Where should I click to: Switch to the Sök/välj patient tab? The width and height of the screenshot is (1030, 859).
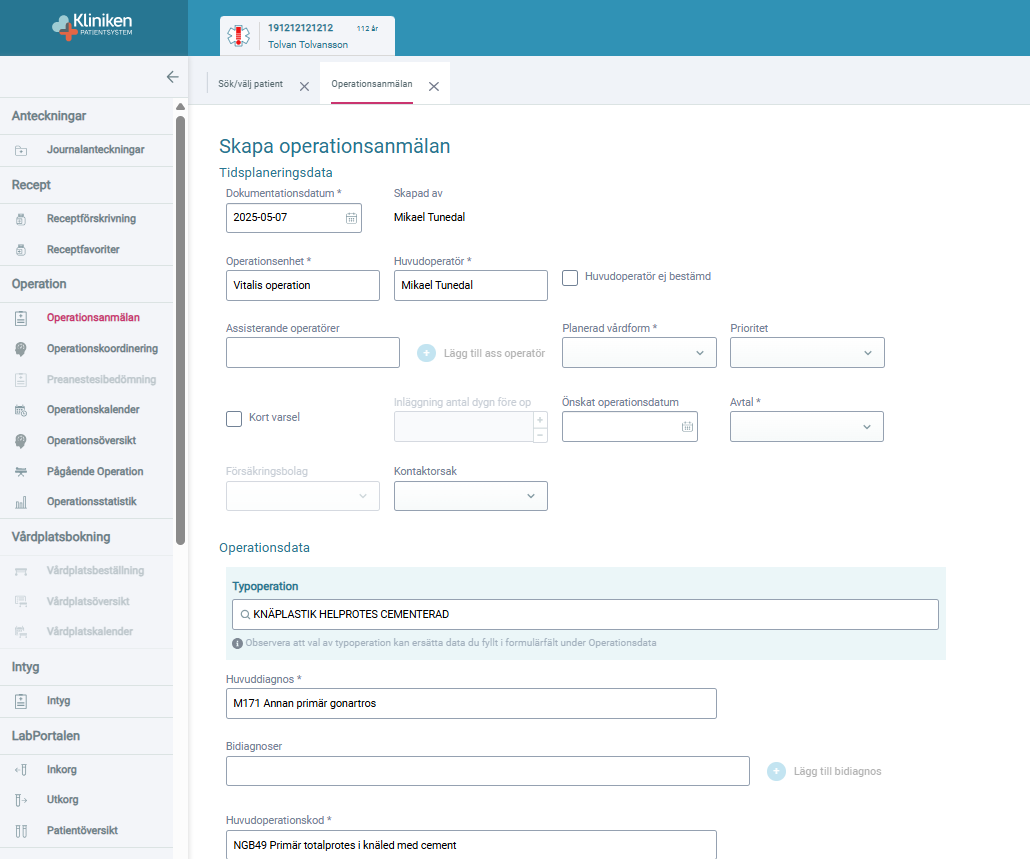pos(251,84)
